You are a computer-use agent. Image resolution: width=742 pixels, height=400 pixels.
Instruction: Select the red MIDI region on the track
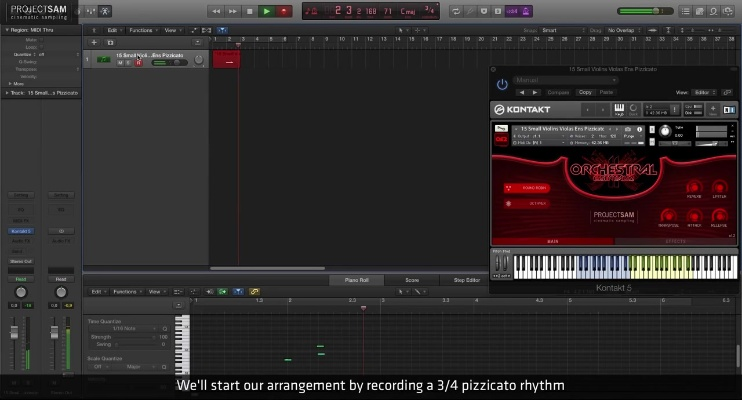(227, 60)
